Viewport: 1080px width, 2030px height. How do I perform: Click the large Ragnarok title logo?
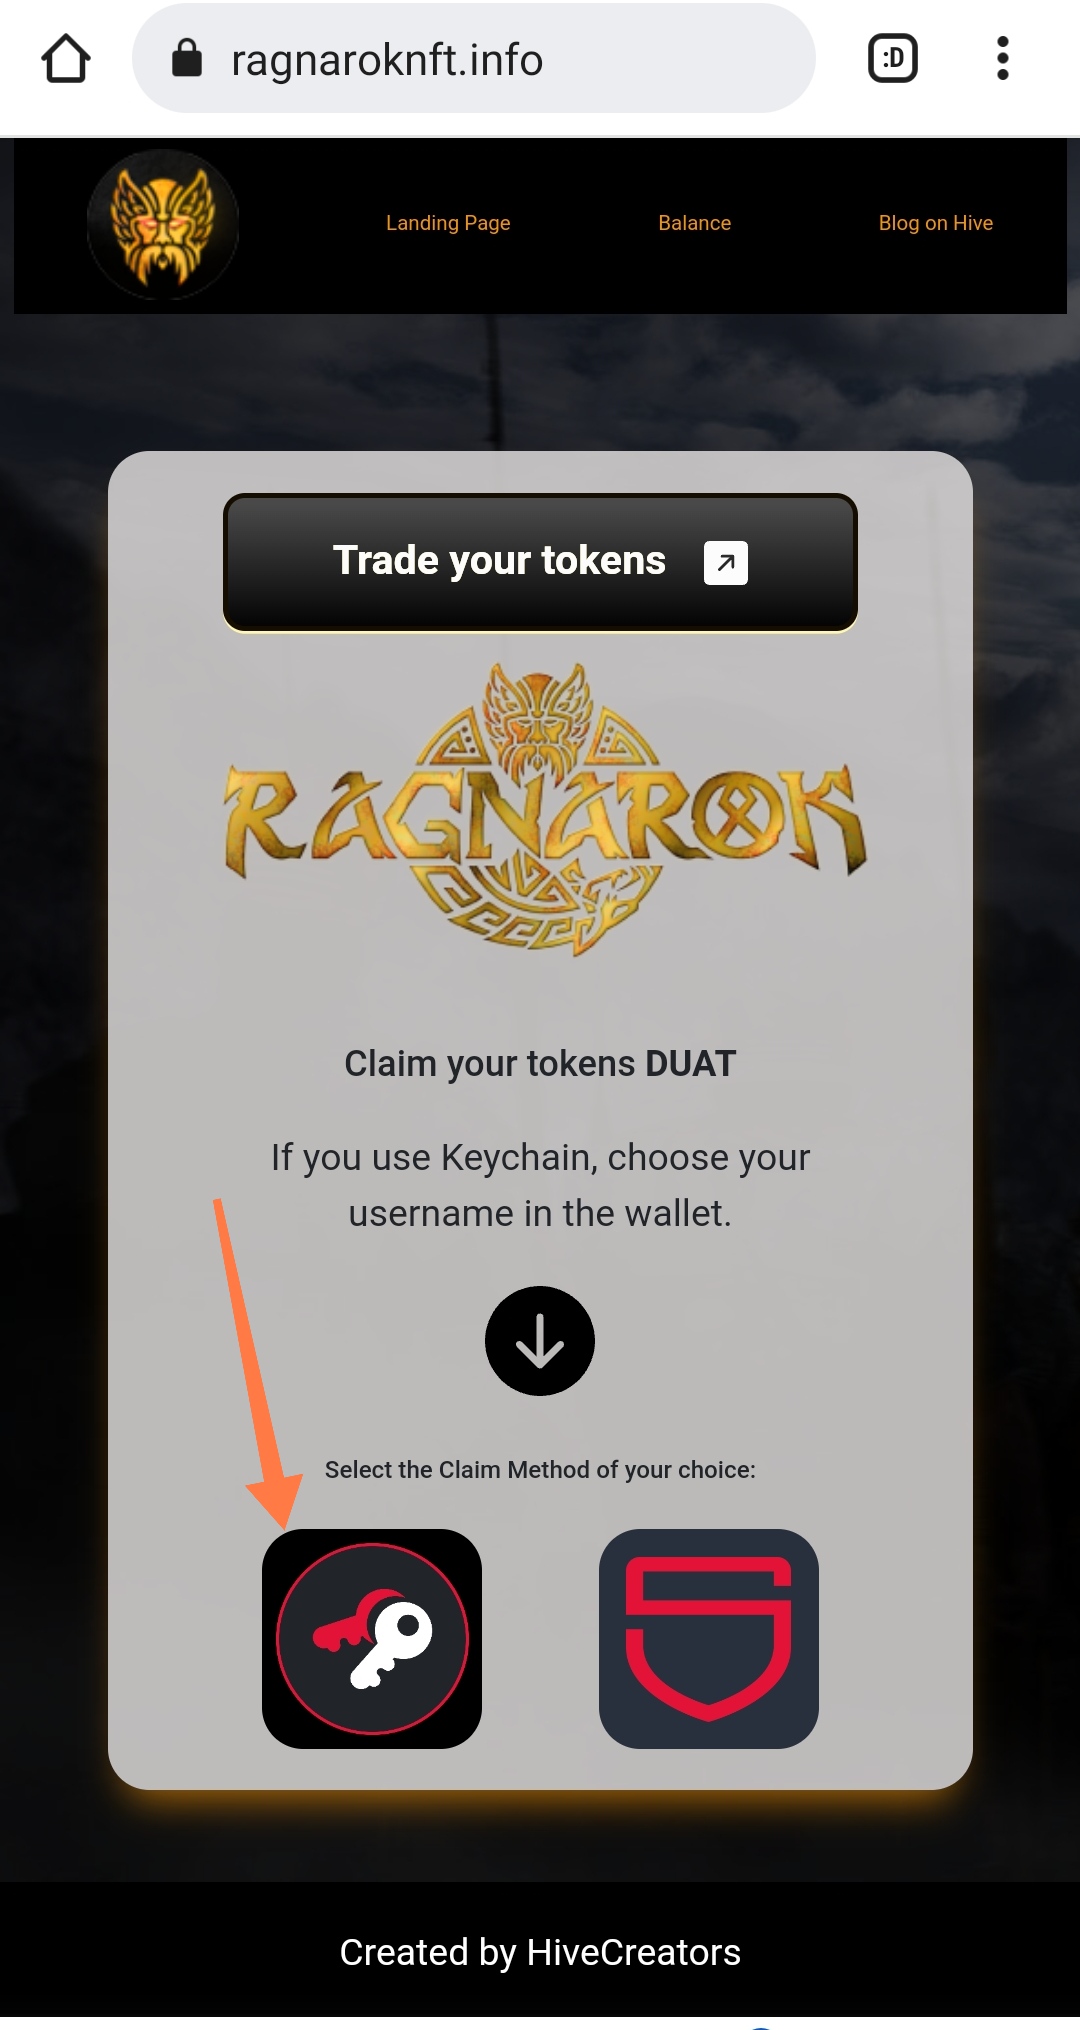coord(544,808)
